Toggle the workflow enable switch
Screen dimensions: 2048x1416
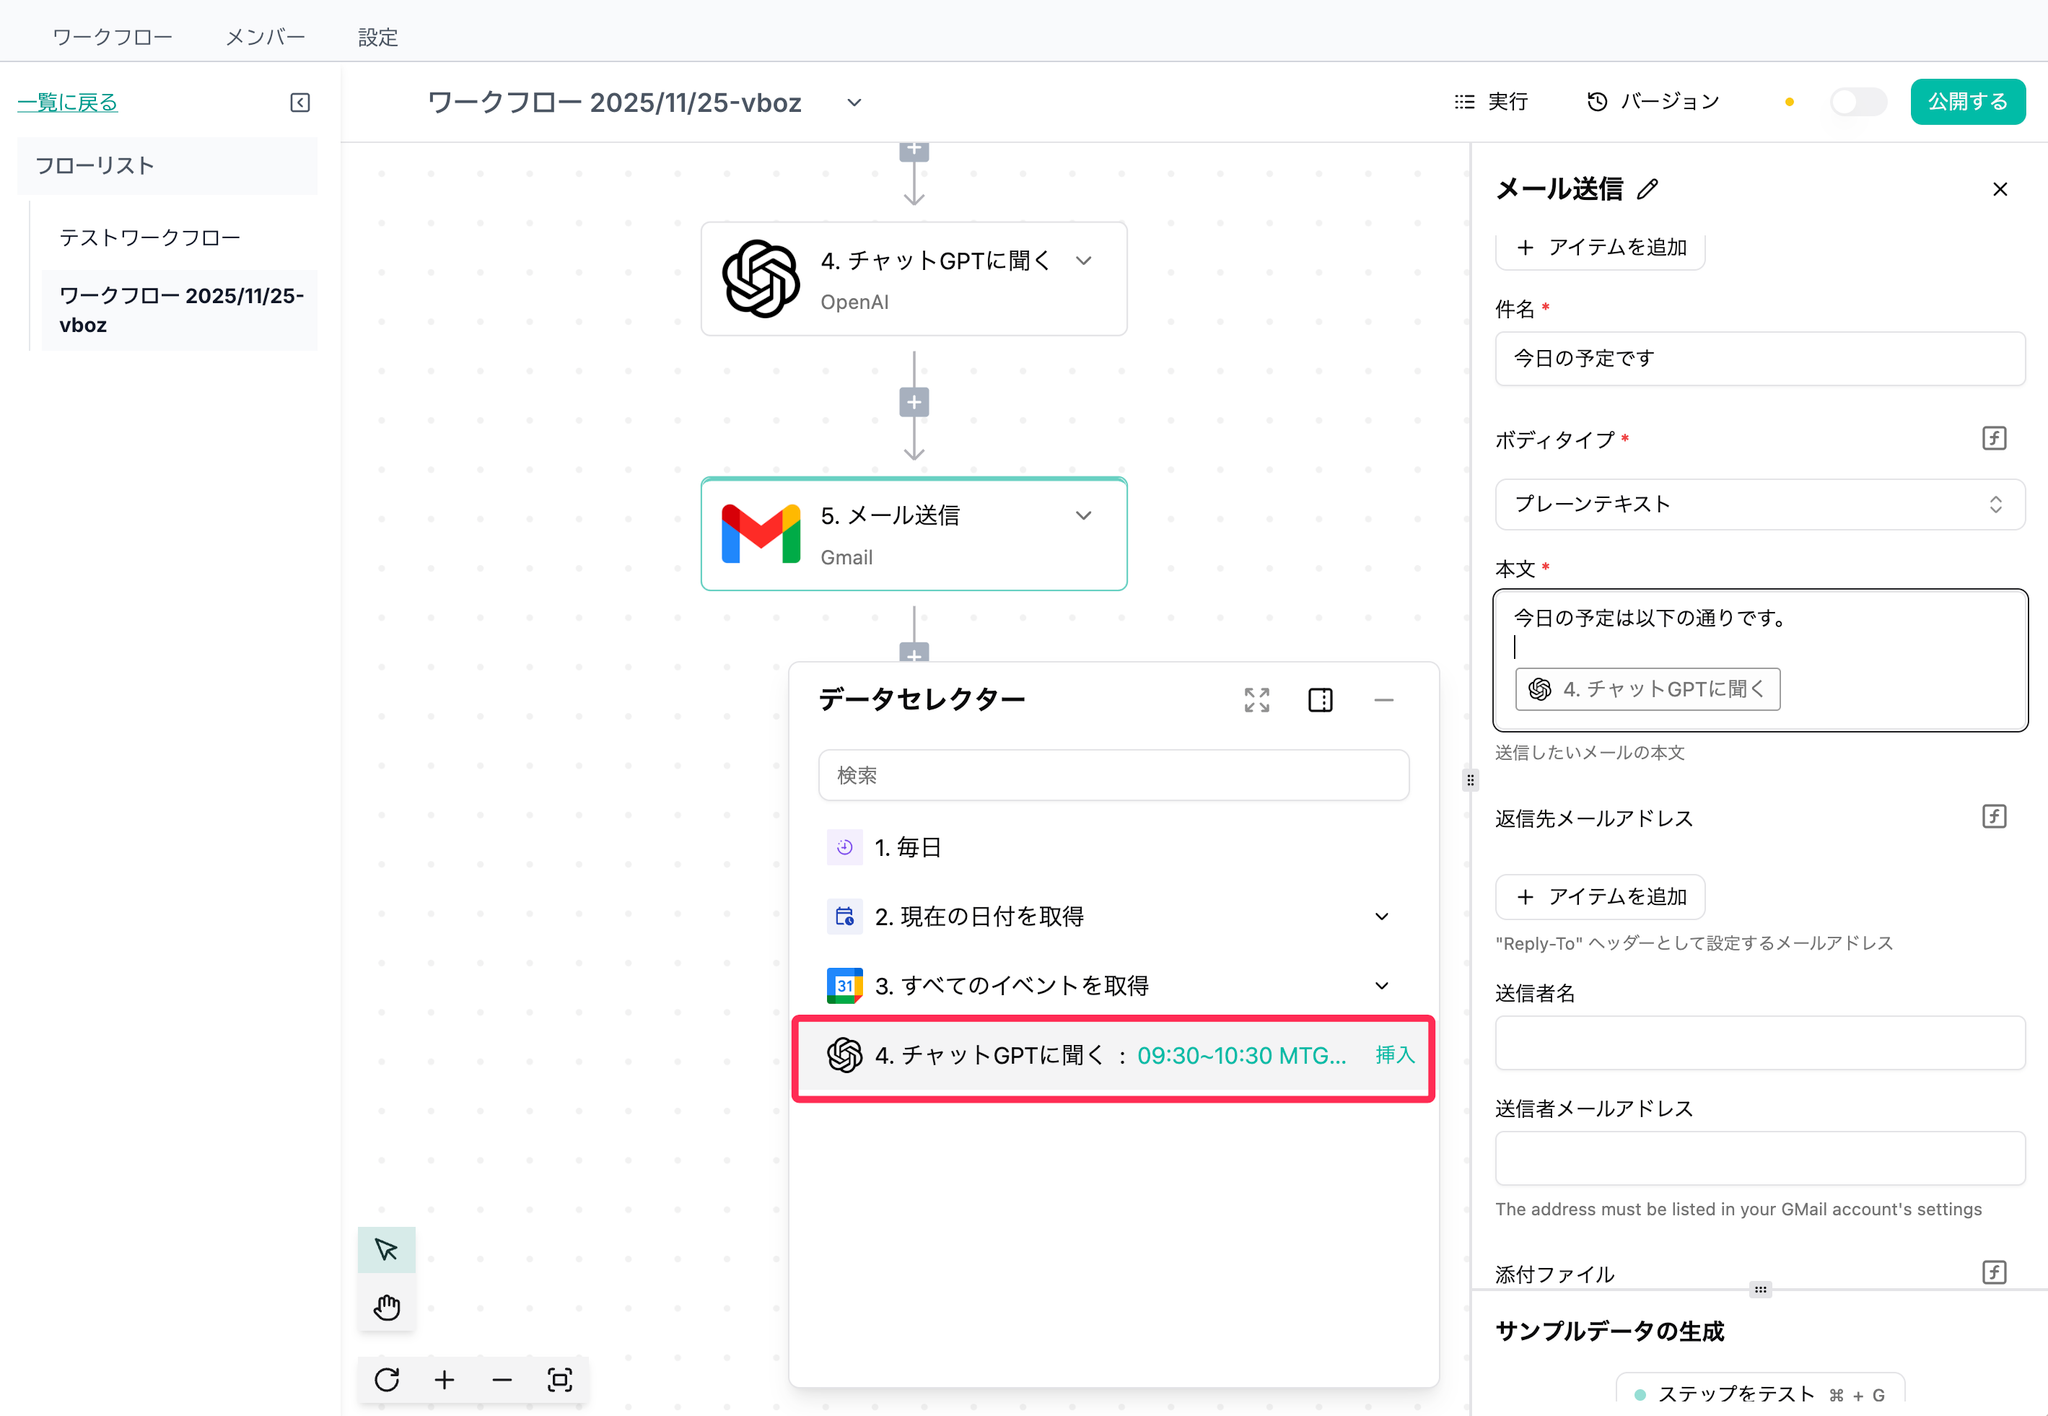1858,102
